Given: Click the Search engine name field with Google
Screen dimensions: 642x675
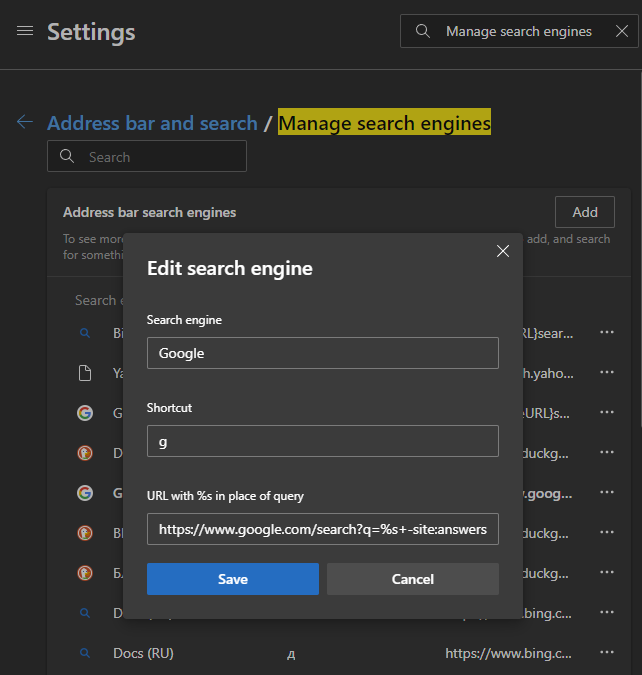Looking at the screenshot, I should coord(323,353).
